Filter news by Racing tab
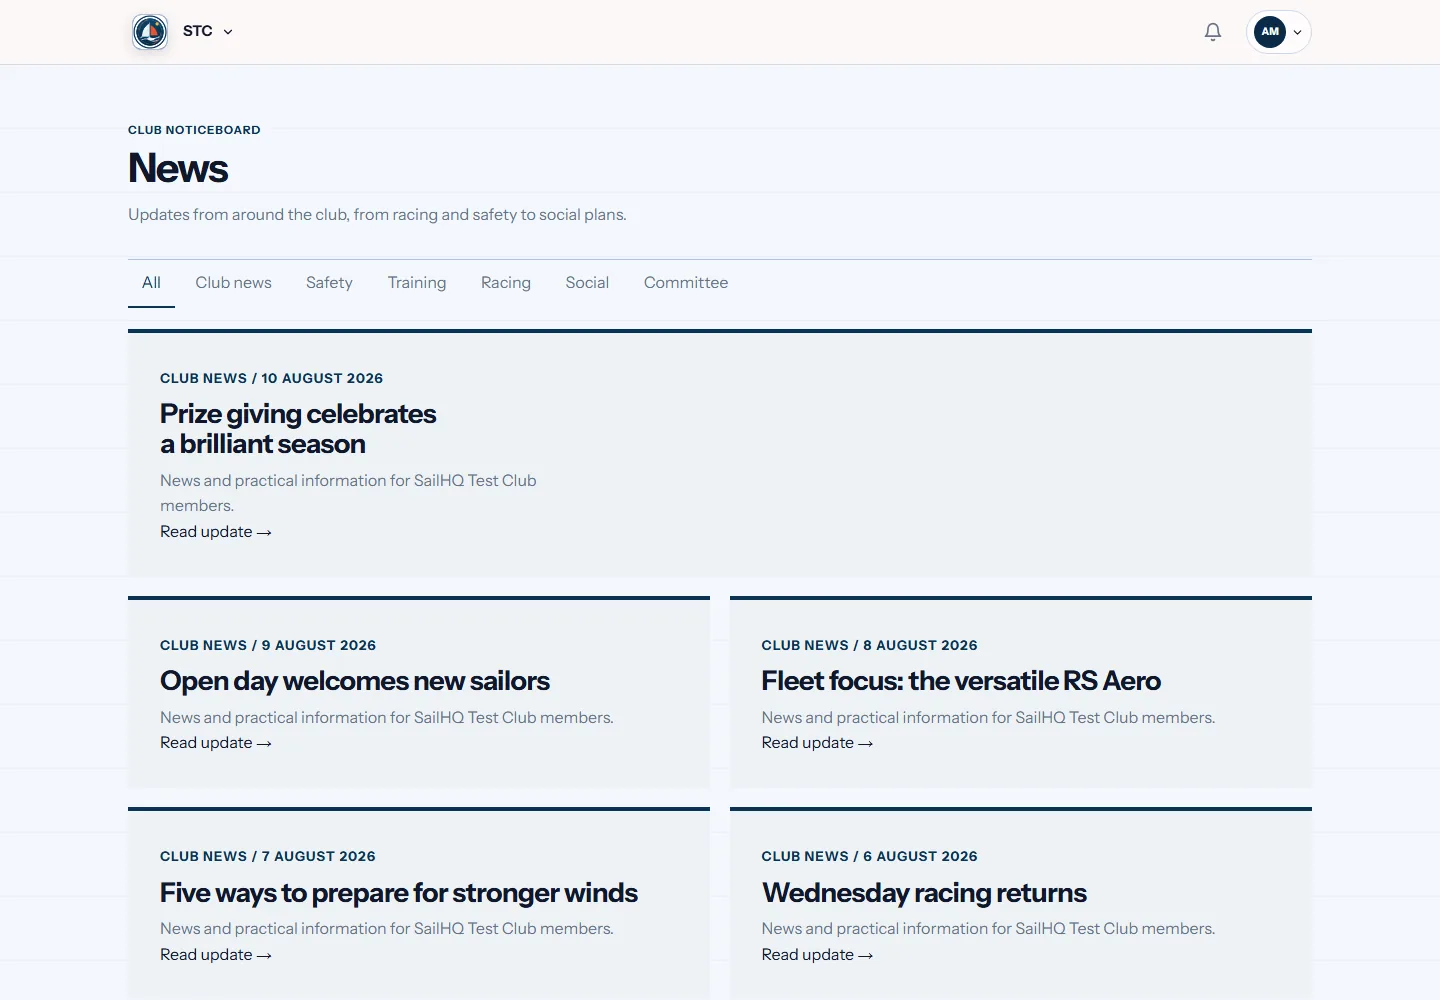The image size is (1440, 1000). point(506,283)
